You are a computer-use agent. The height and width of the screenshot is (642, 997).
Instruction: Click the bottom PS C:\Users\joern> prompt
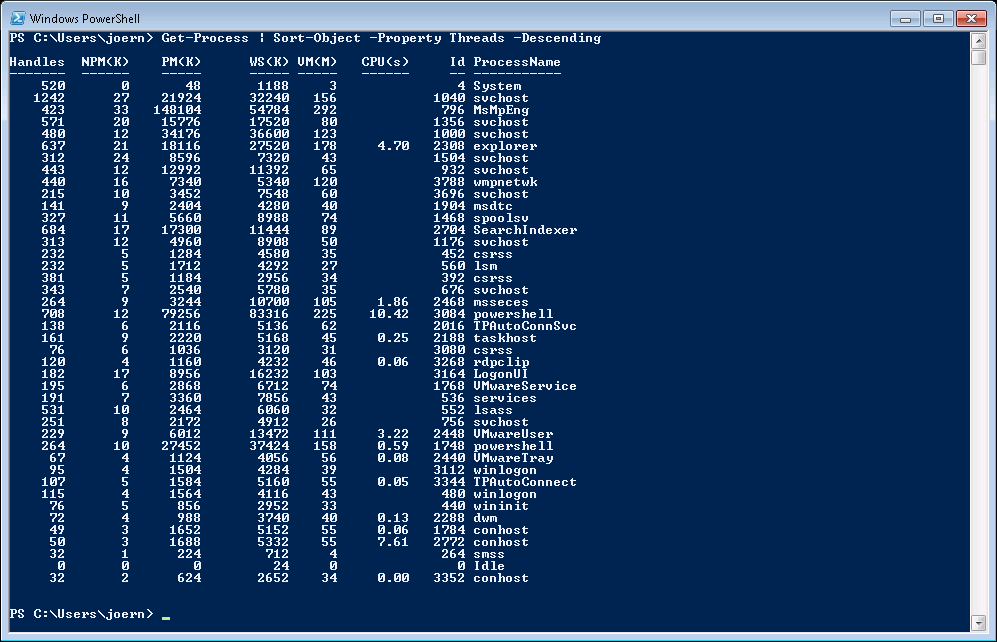pyautogui.click(x=81, y=614)
